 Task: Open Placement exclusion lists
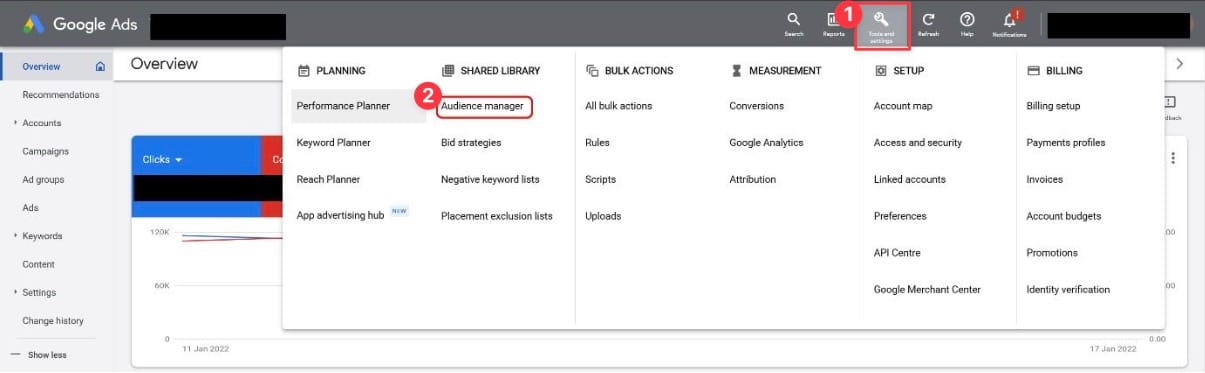[497, 216]
